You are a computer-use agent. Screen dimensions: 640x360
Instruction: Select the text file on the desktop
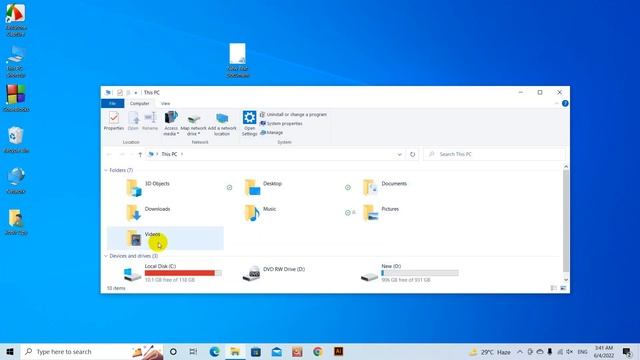click(x=238, y=60)
